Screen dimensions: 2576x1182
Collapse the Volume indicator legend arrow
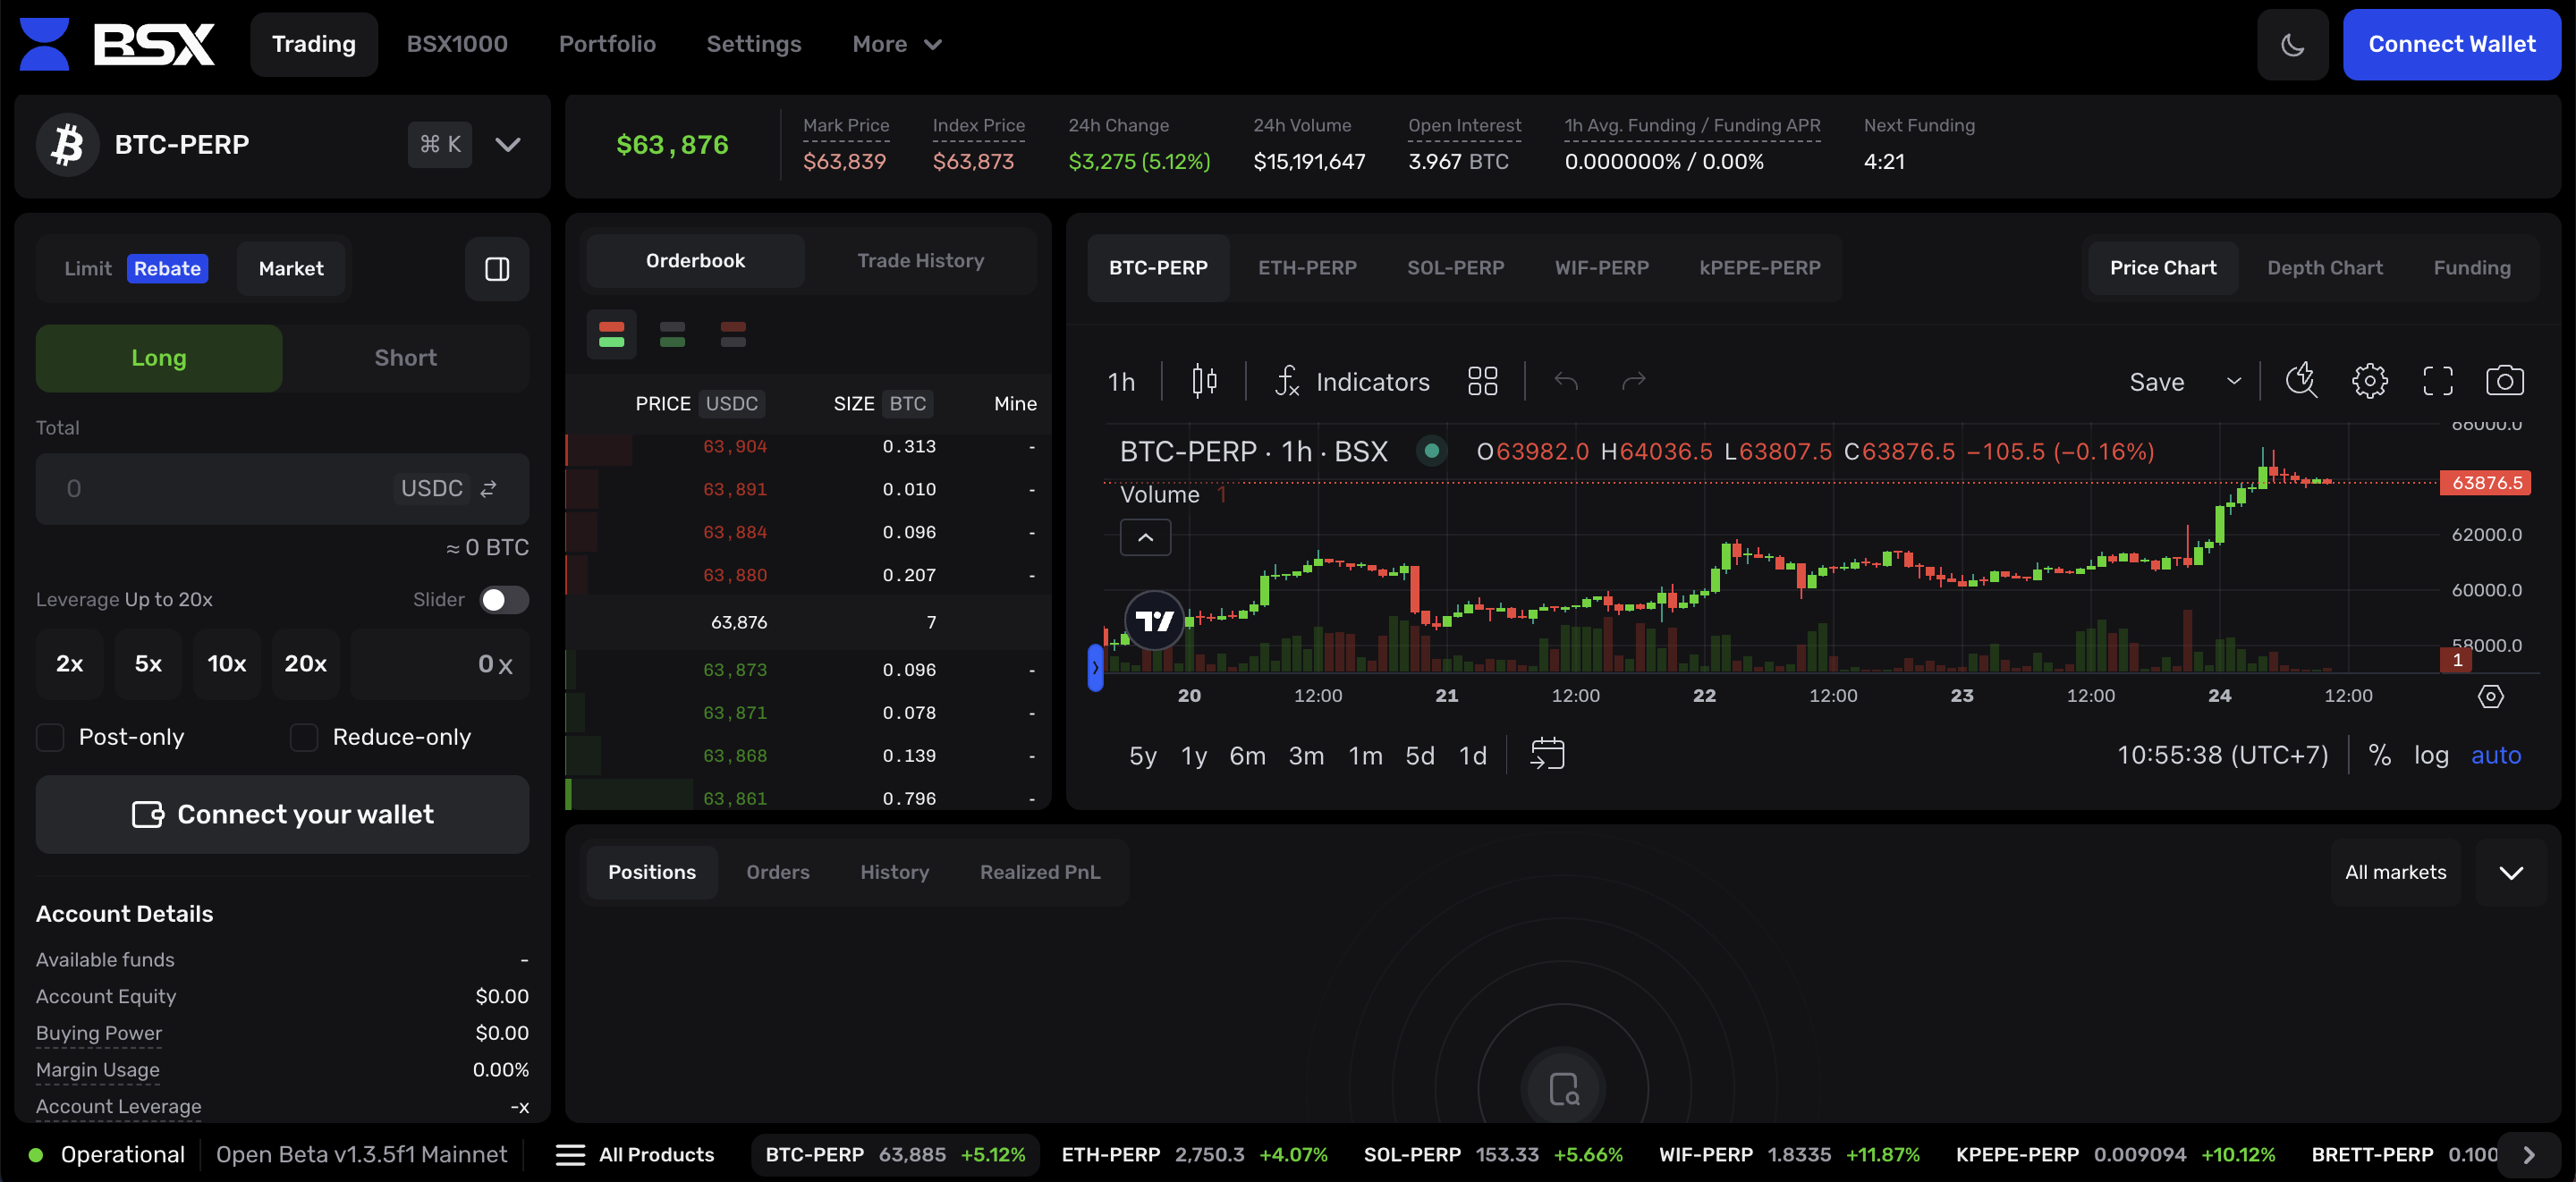(1145, 538)
